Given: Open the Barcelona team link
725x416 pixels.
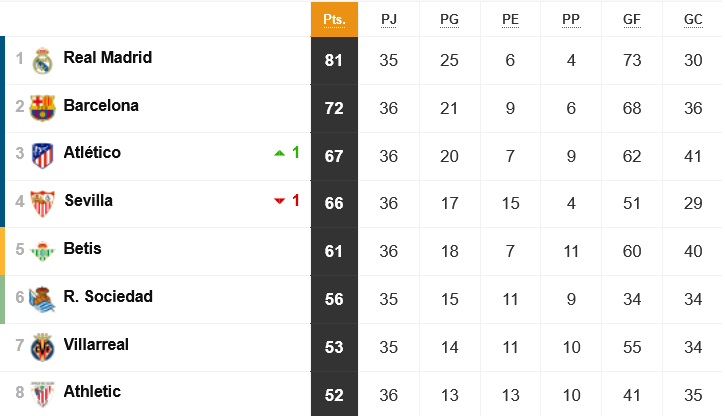Looking at the screenshot, I should click(101, 105).
